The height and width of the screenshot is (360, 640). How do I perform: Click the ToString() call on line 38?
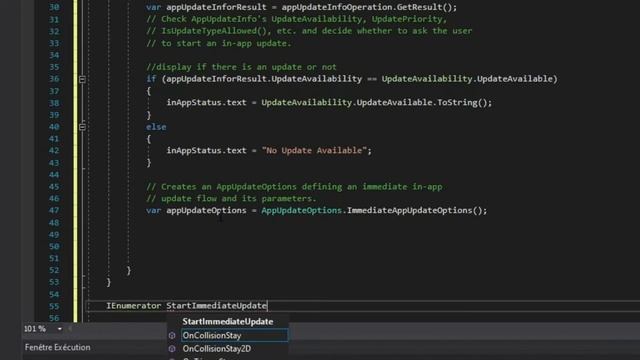point(462,102)
